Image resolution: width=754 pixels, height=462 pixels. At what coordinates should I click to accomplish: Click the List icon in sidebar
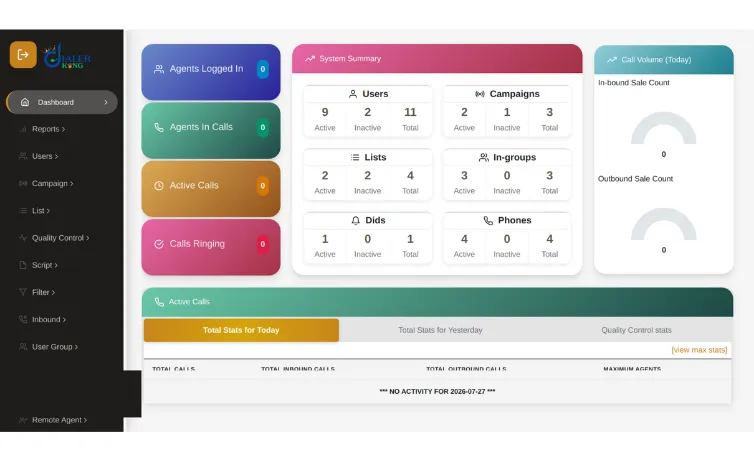[x=23, y=211]
